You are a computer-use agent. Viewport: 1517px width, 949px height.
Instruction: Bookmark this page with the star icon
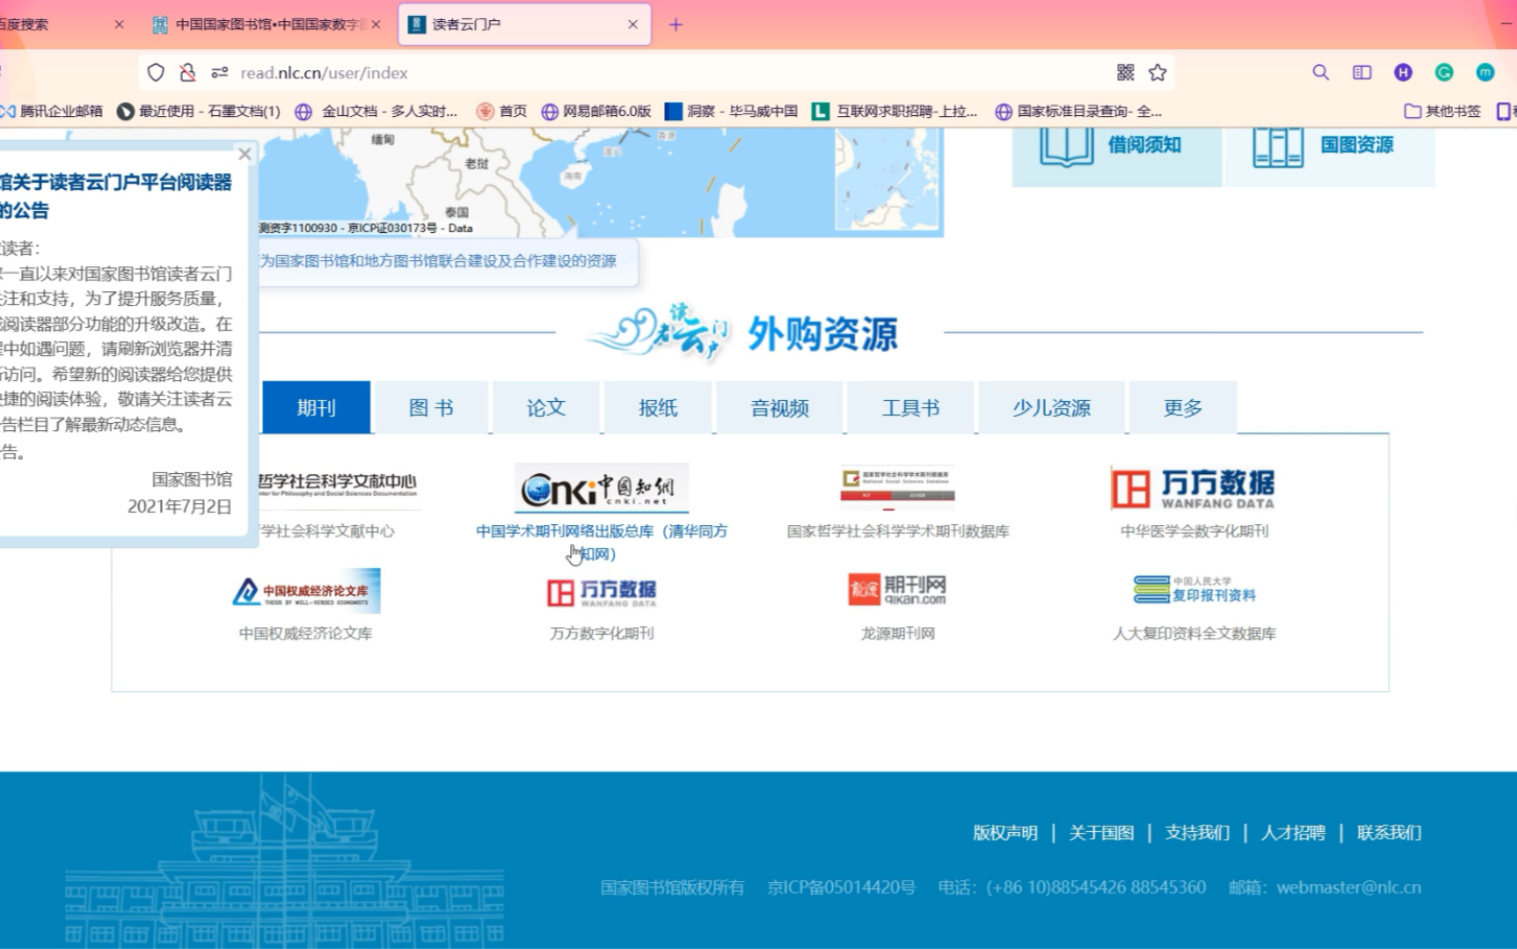pos(1157,72)
